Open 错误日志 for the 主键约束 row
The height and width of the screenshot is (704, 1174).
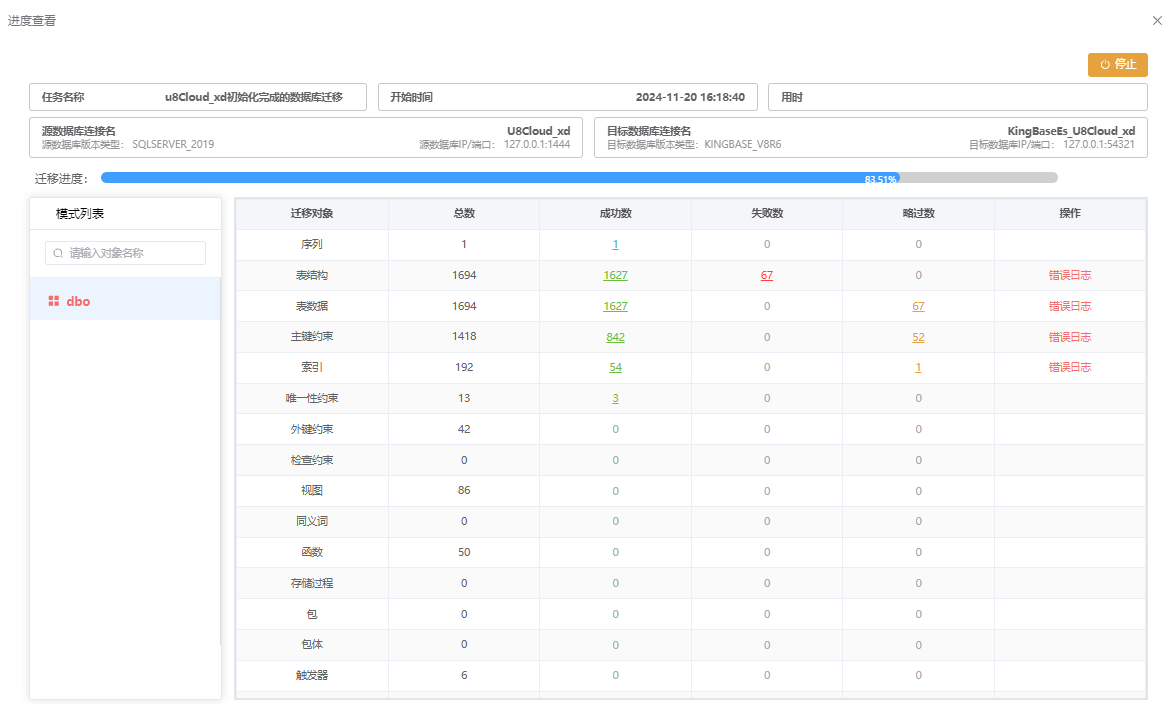pos(1069,337)
